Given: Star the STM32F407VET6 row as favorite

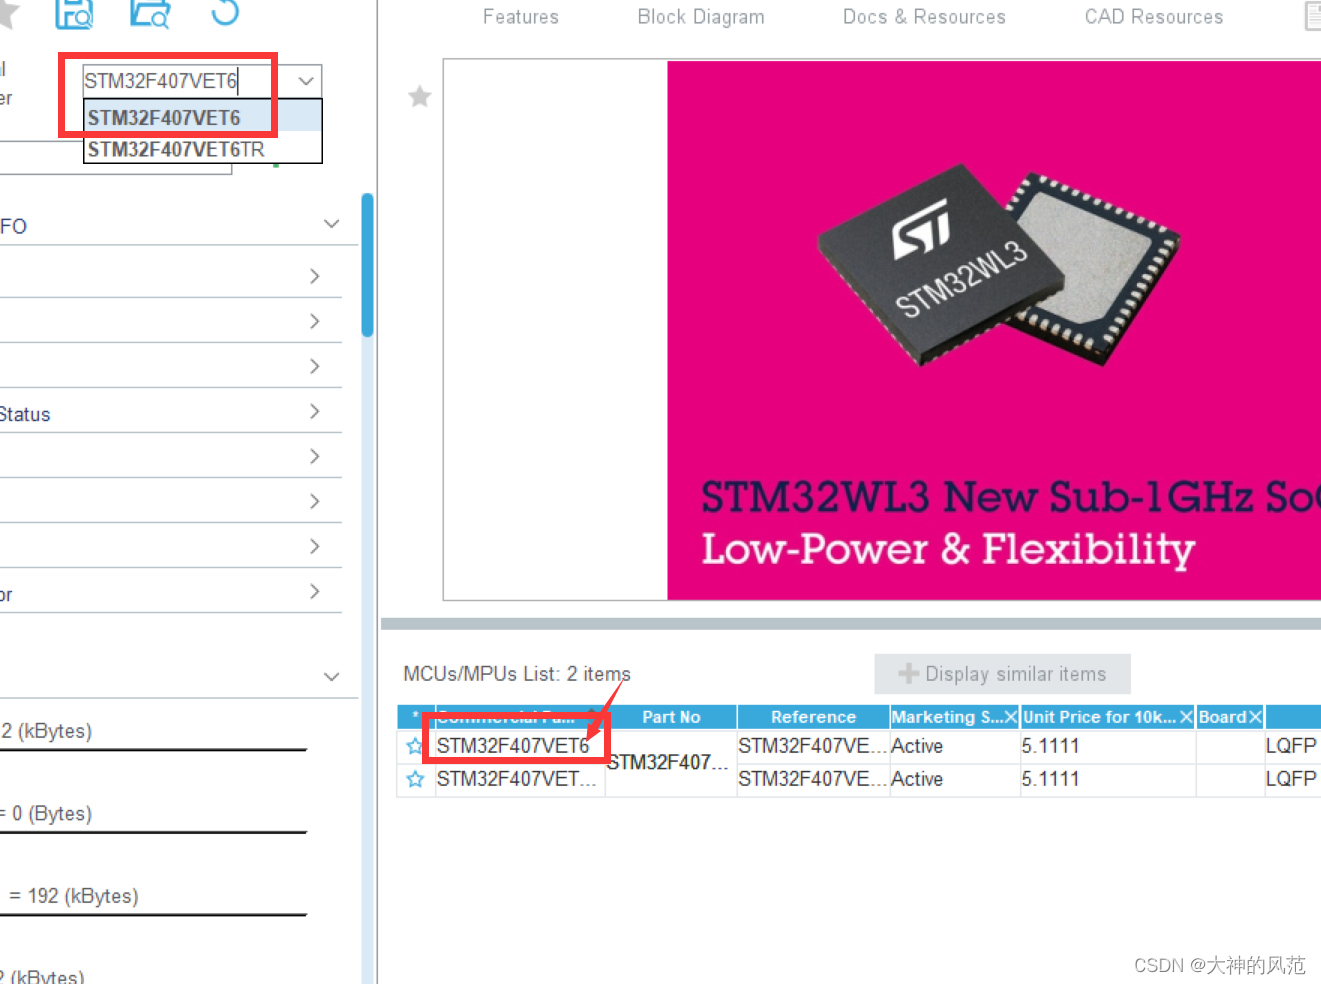Looking at the screenshot, I should pyautogui.click(x=415, y=746).
